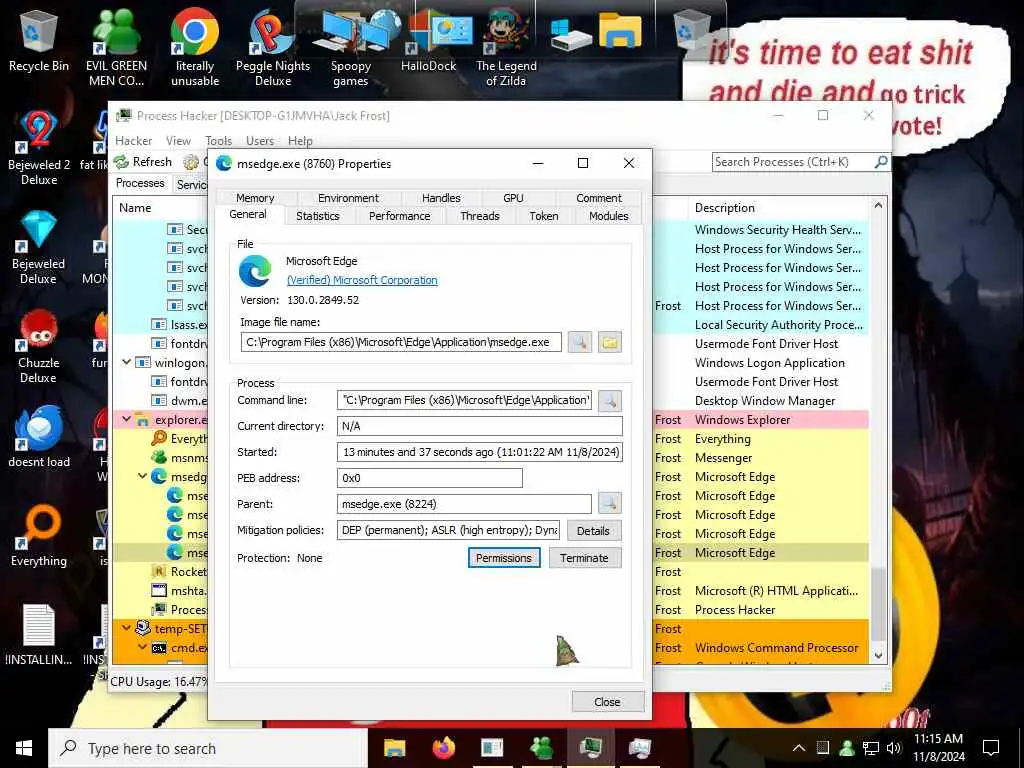
Task: Collapse the winlogon.exe tree node
Action: 127,362
